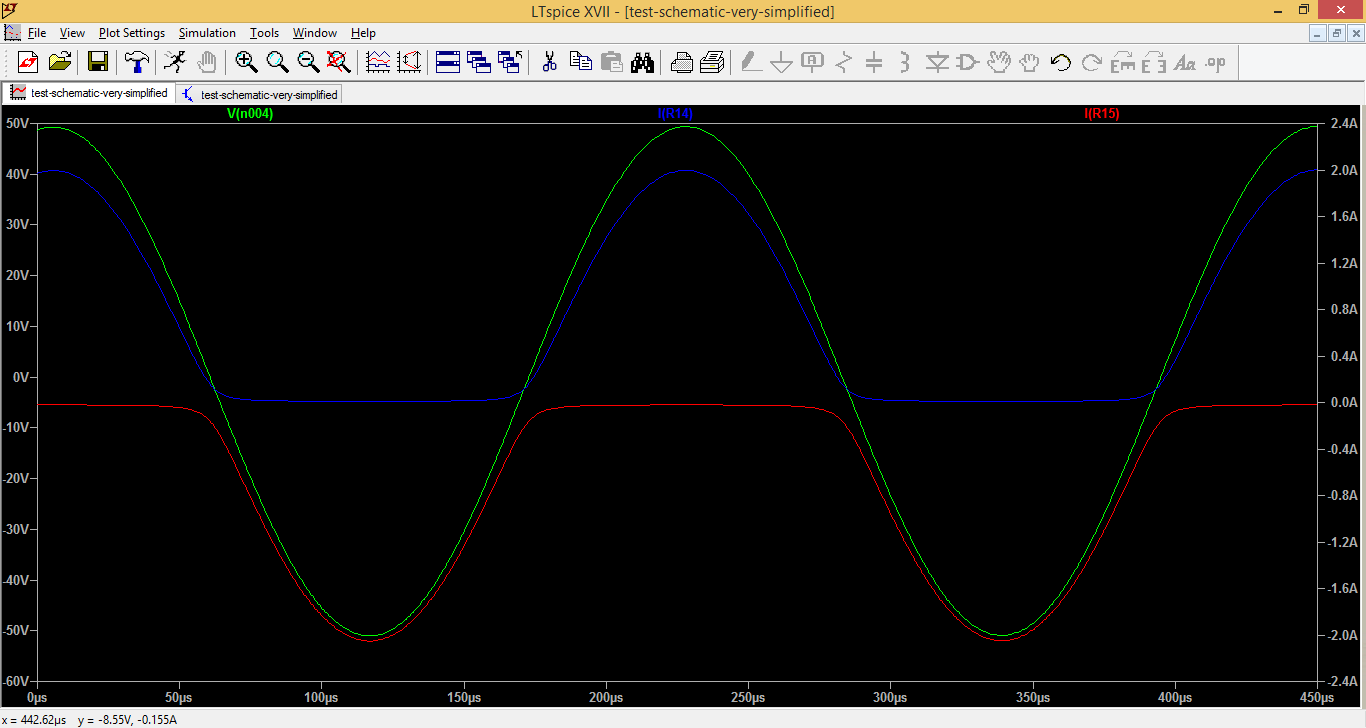Viewport: 1366px width, 728px height.
Task: Open Find with the binoculars icon
Action: pyautogui.click(x=642, y=62)
